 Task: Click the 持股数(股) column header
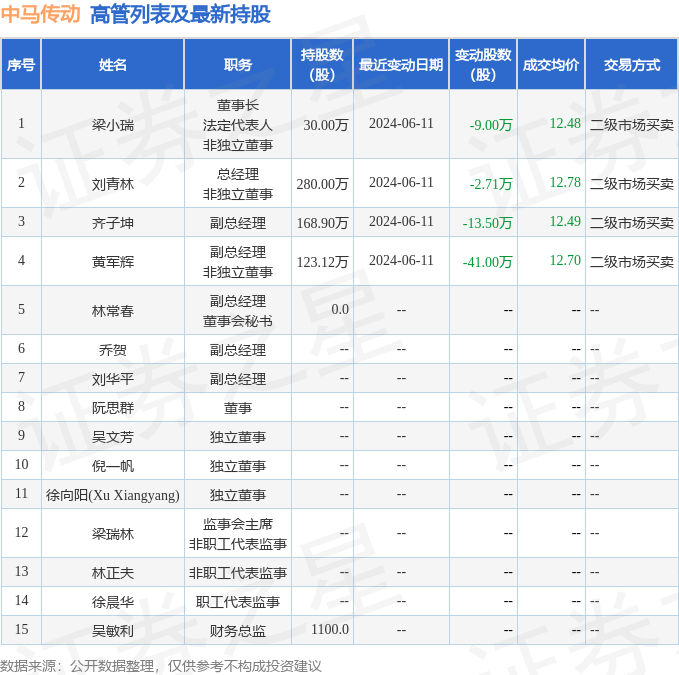(x=322, y=65)
